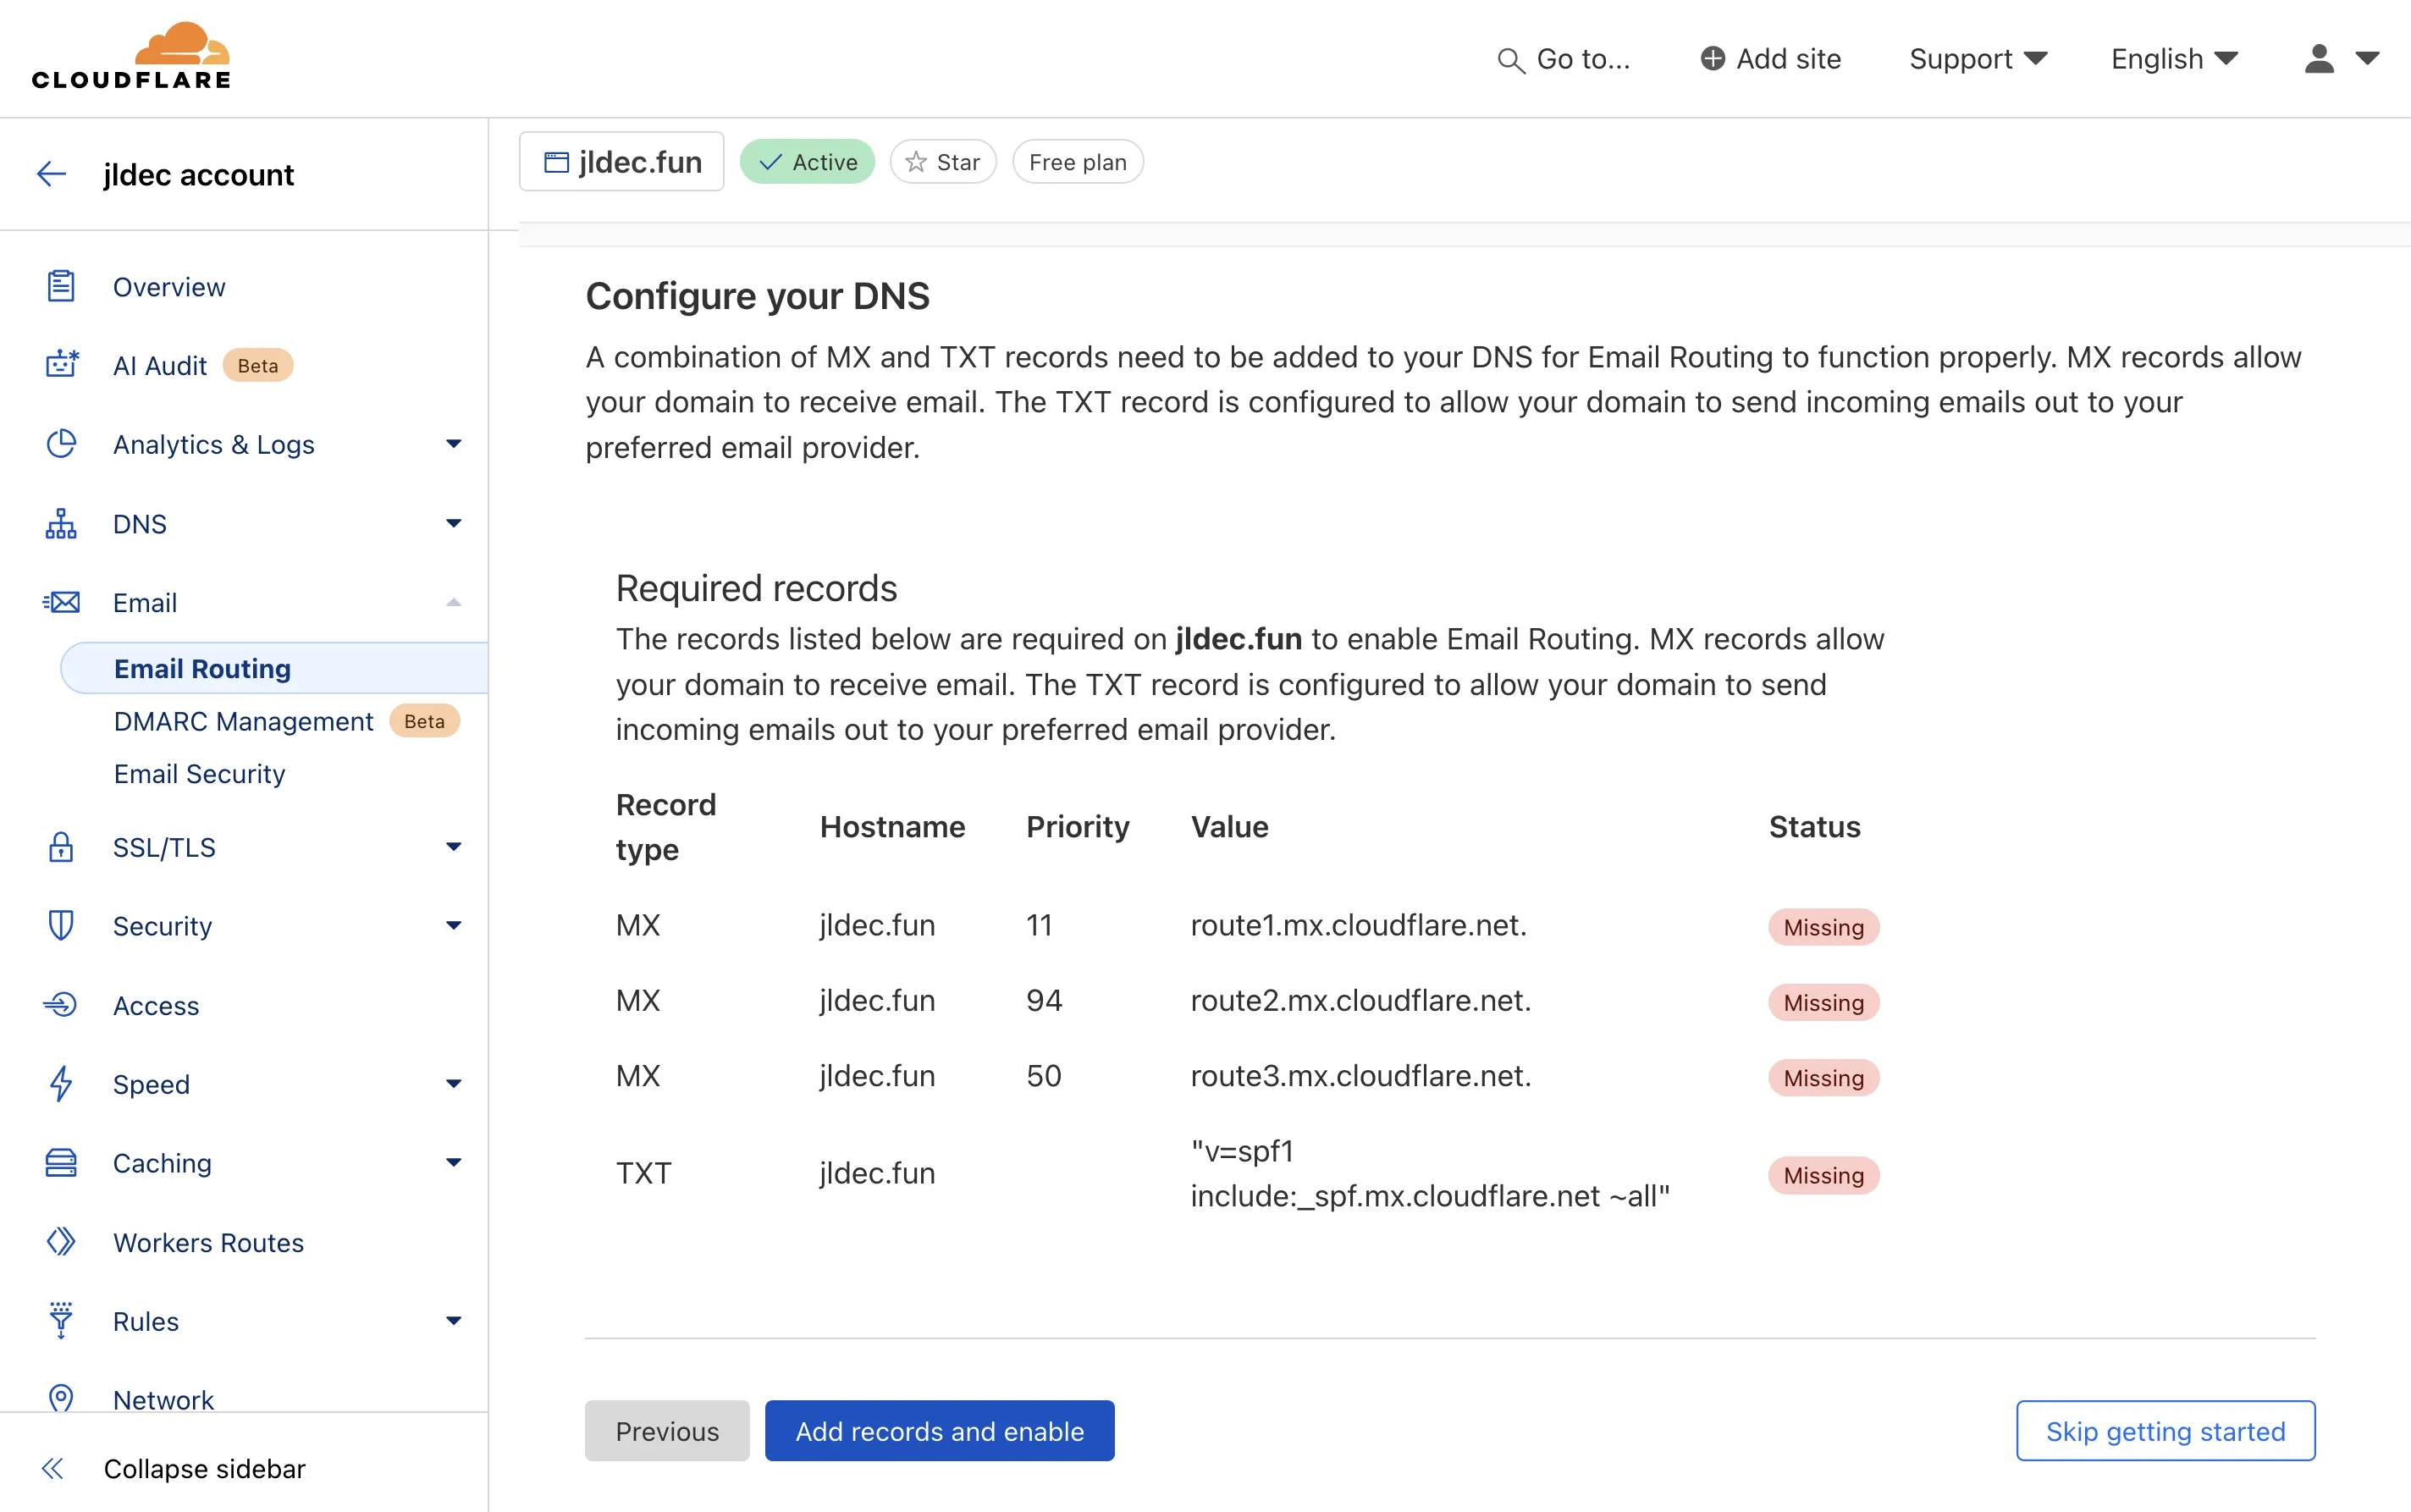
Task: Click the Security sidebar icon
Action: 61,925
